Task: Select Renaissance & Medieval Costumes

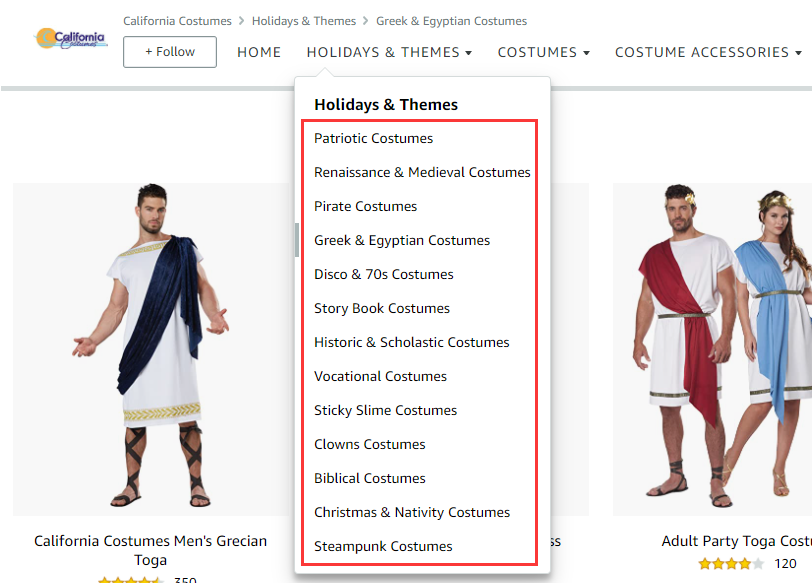Action: click(x=422, y=172)
